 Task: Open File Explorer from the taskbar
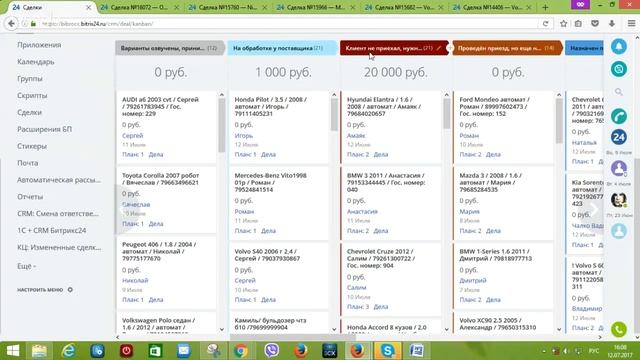click(39, 351)
